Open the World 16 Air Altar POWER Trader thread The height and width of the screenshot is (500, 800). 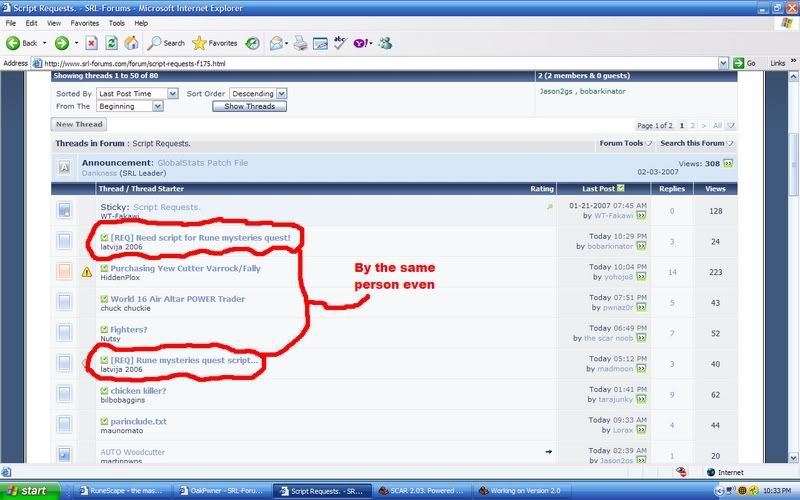(x=177, y=299)
